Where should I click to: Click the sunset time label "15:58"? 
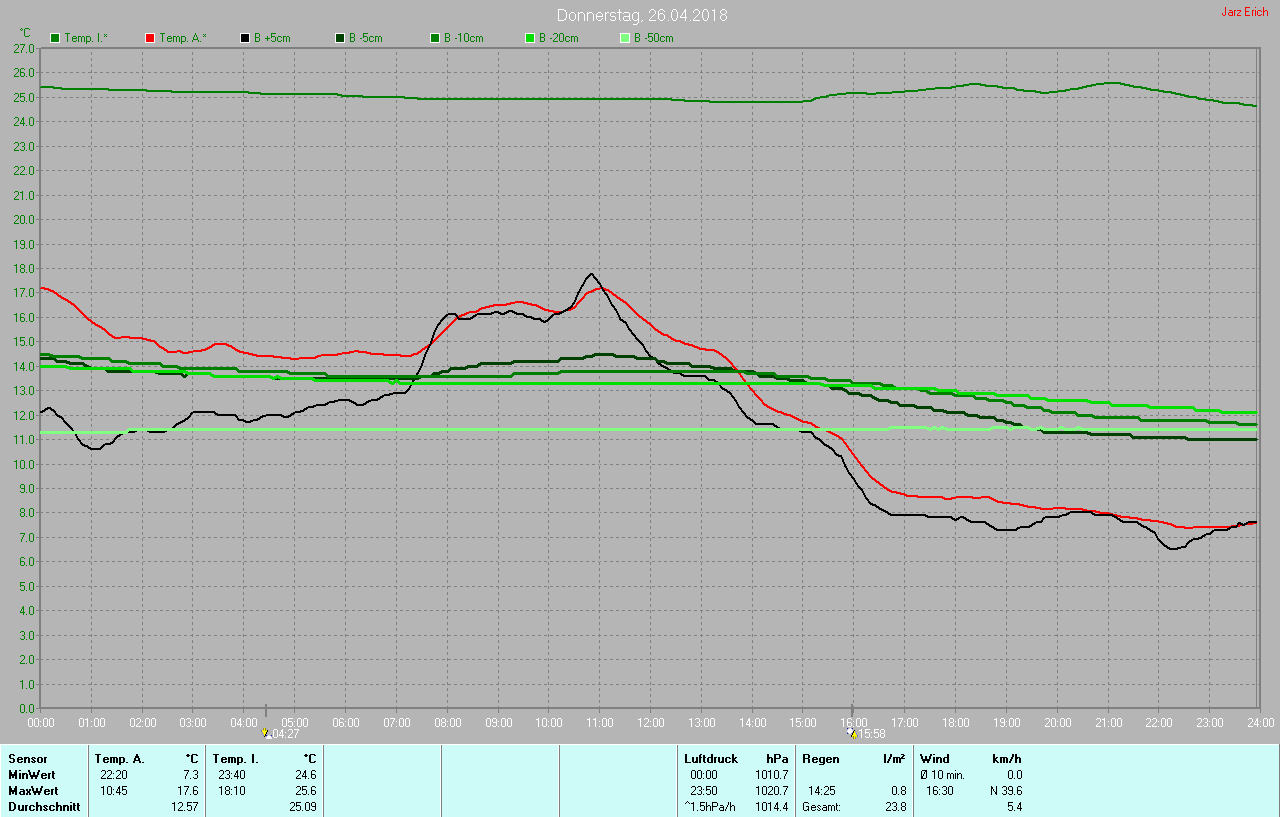872,734
